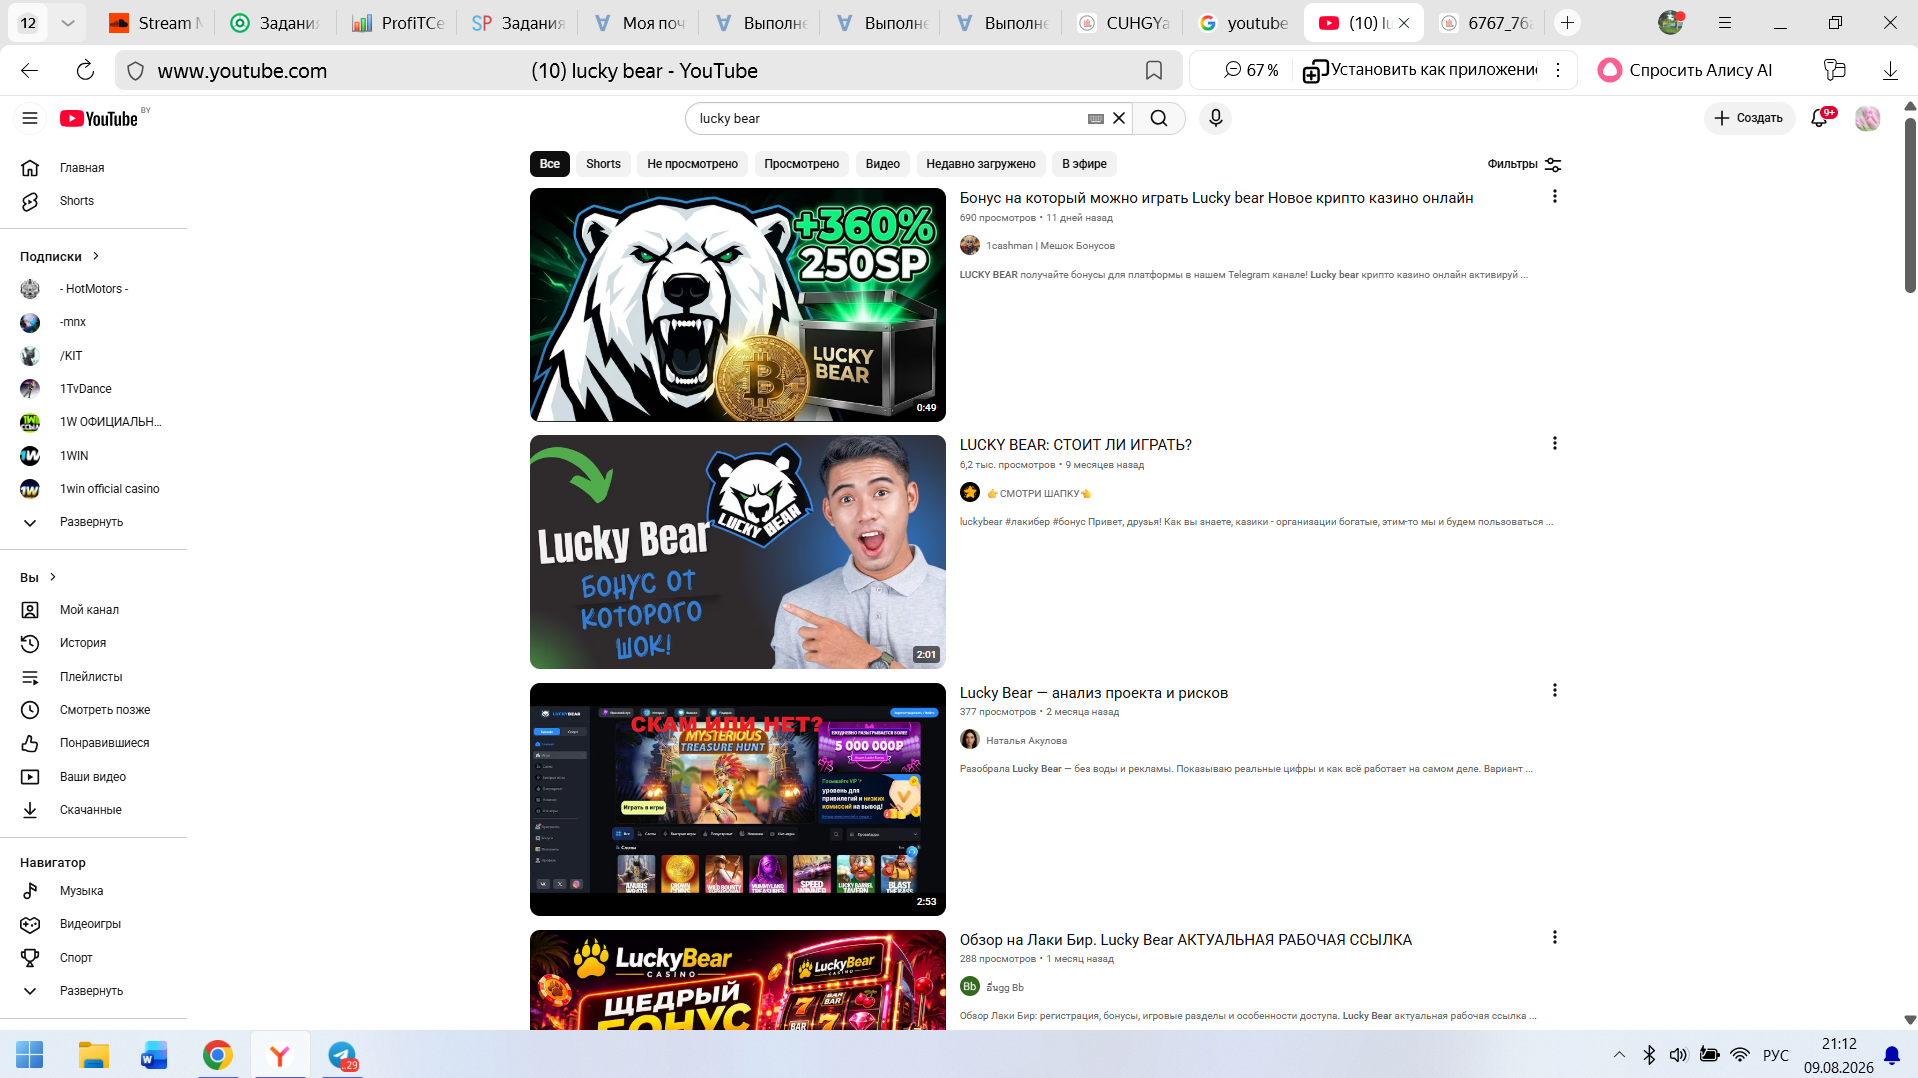Open channel 1cashman | Мешок Бонусов

click(1050, 246)
